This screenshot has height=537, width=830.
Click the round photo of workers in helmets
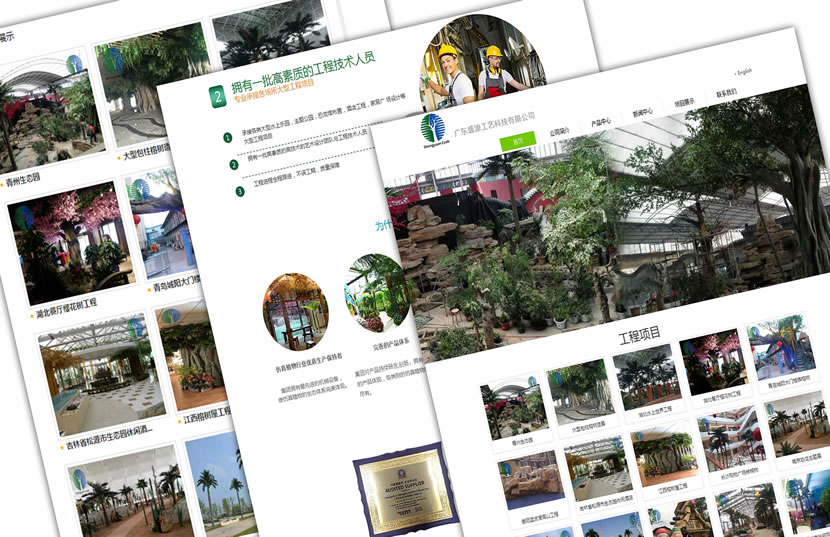[x=483, y=62]
